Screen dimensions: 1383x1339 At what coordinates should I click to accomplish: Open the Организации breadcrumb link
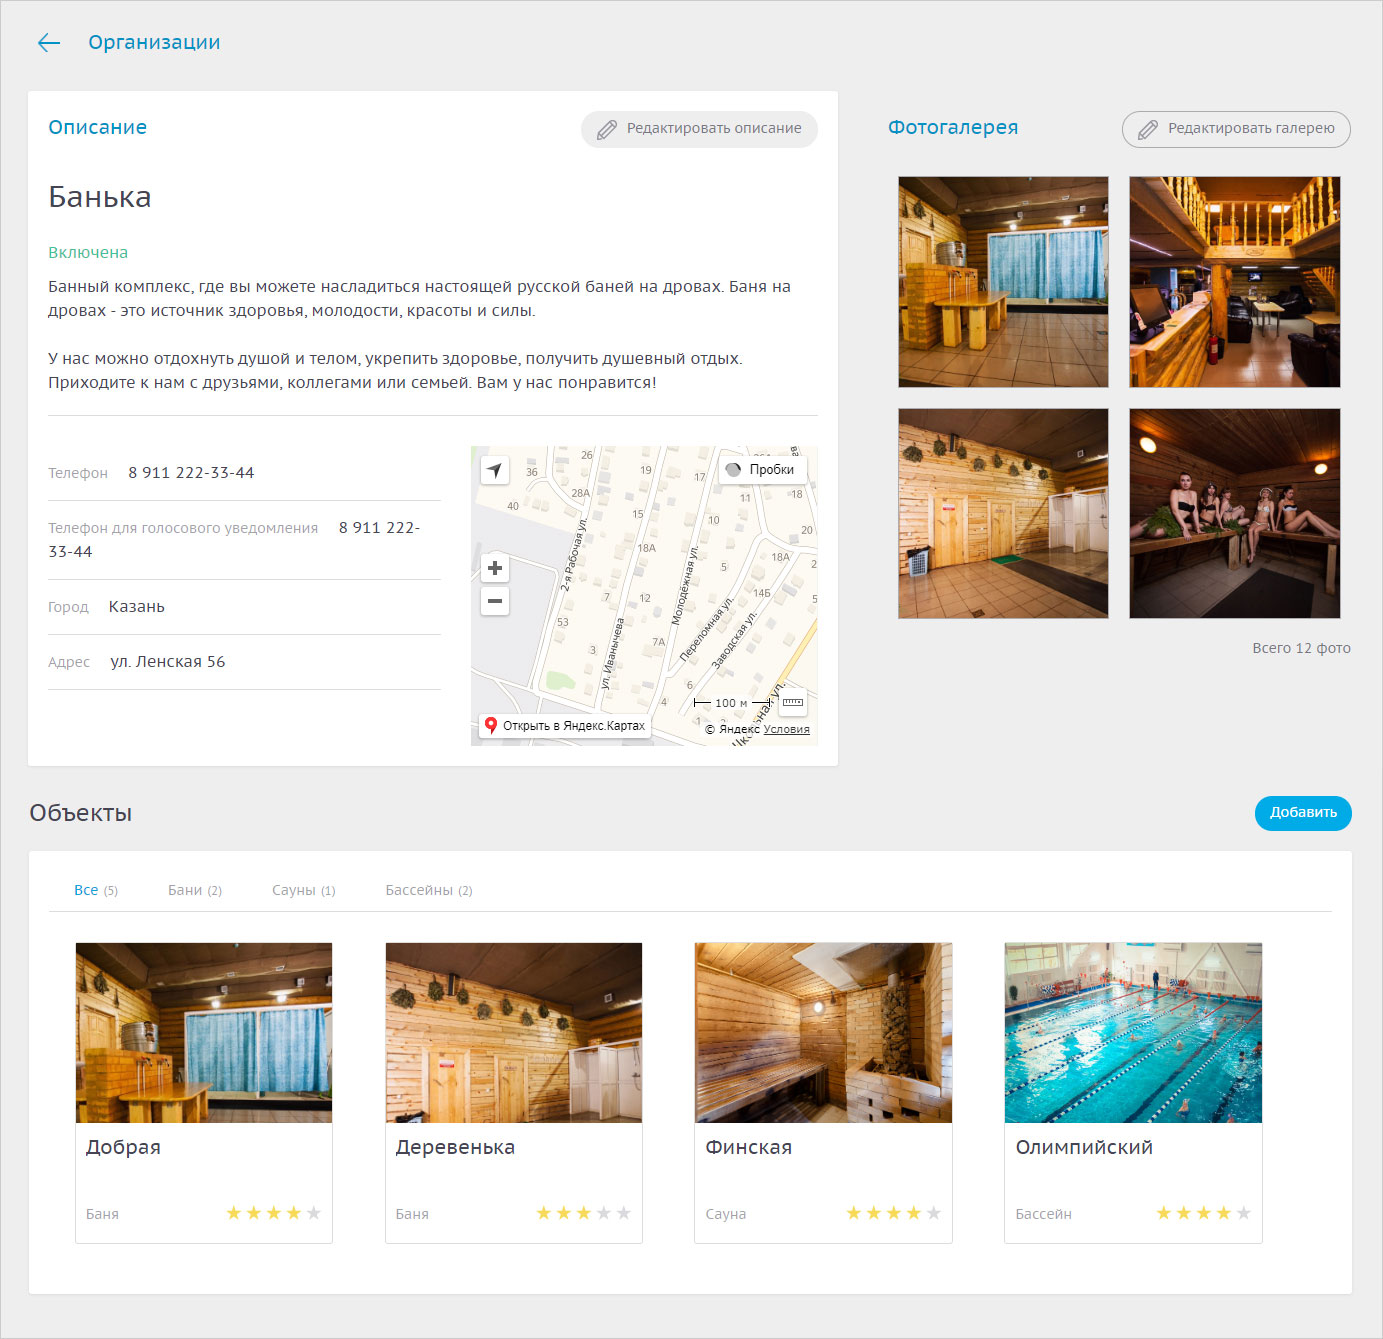pyautogui.click(x=154, y=42)
